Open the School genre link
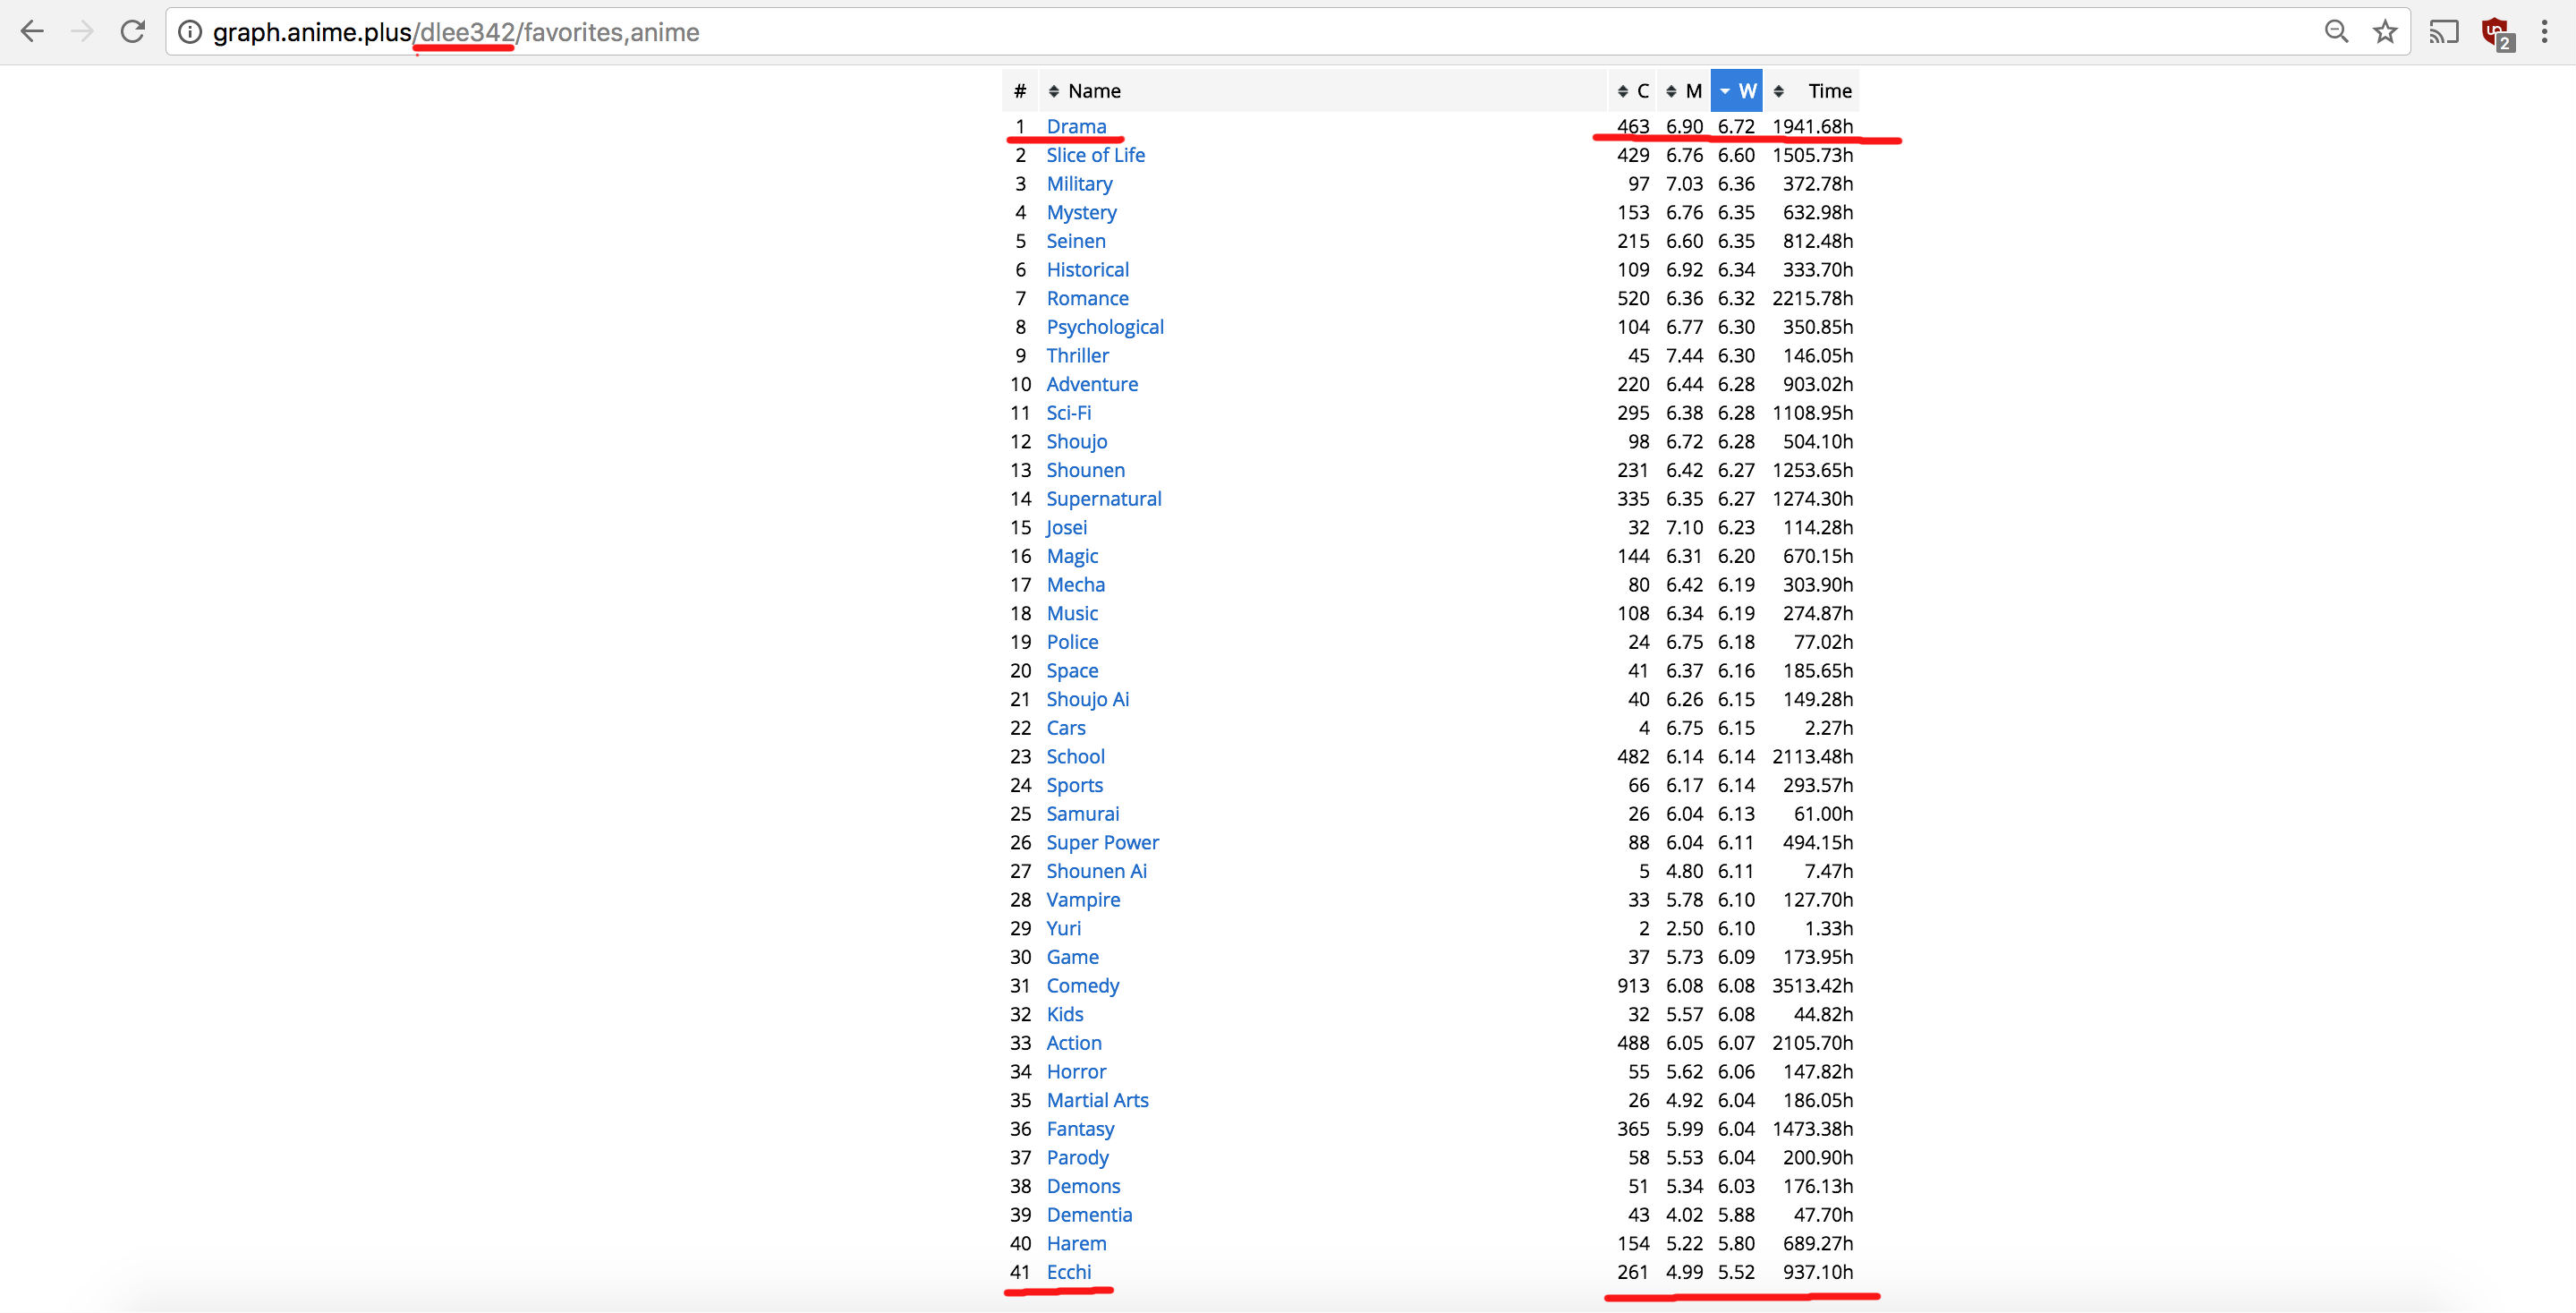Screen dimensions: 2576x1313 tap(1075, 757)
